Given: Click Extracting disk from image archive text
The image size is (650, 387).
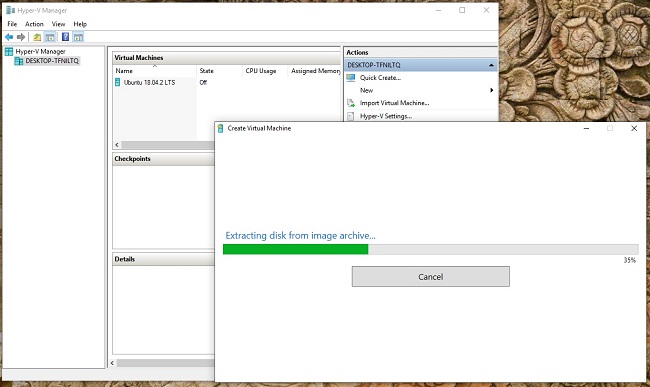Looking at the screenshot, I should (300, 235).
